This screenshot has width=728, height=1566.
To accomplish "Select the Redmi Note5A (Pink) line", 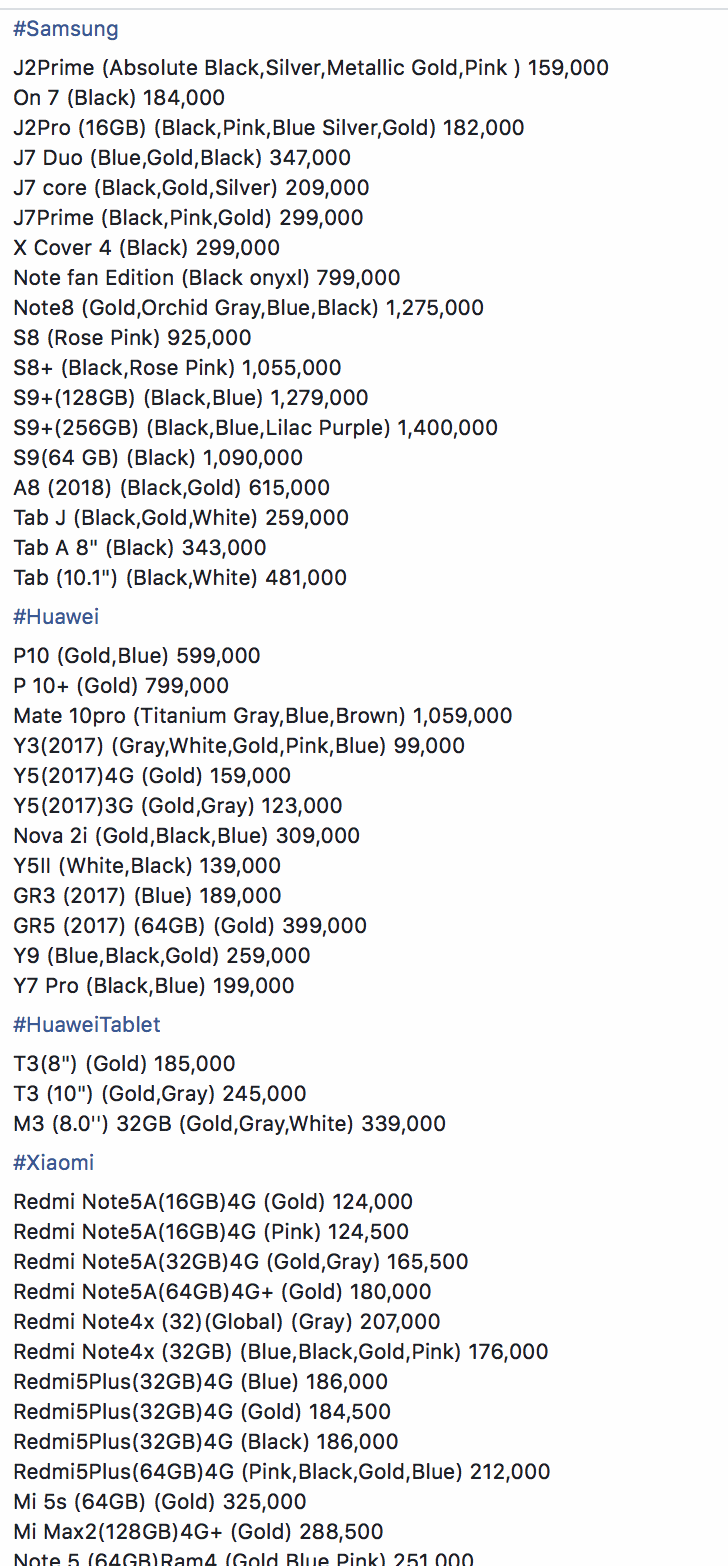I will [x=211, y=1232].
